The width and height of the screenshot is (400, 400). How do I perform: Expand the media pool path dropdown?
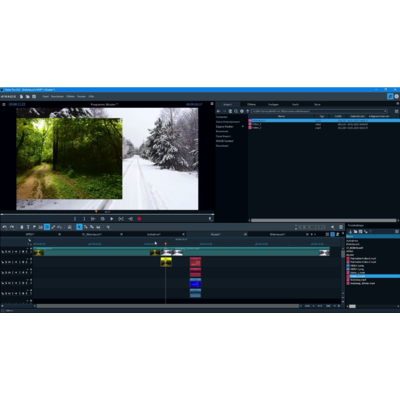point(386,111)
